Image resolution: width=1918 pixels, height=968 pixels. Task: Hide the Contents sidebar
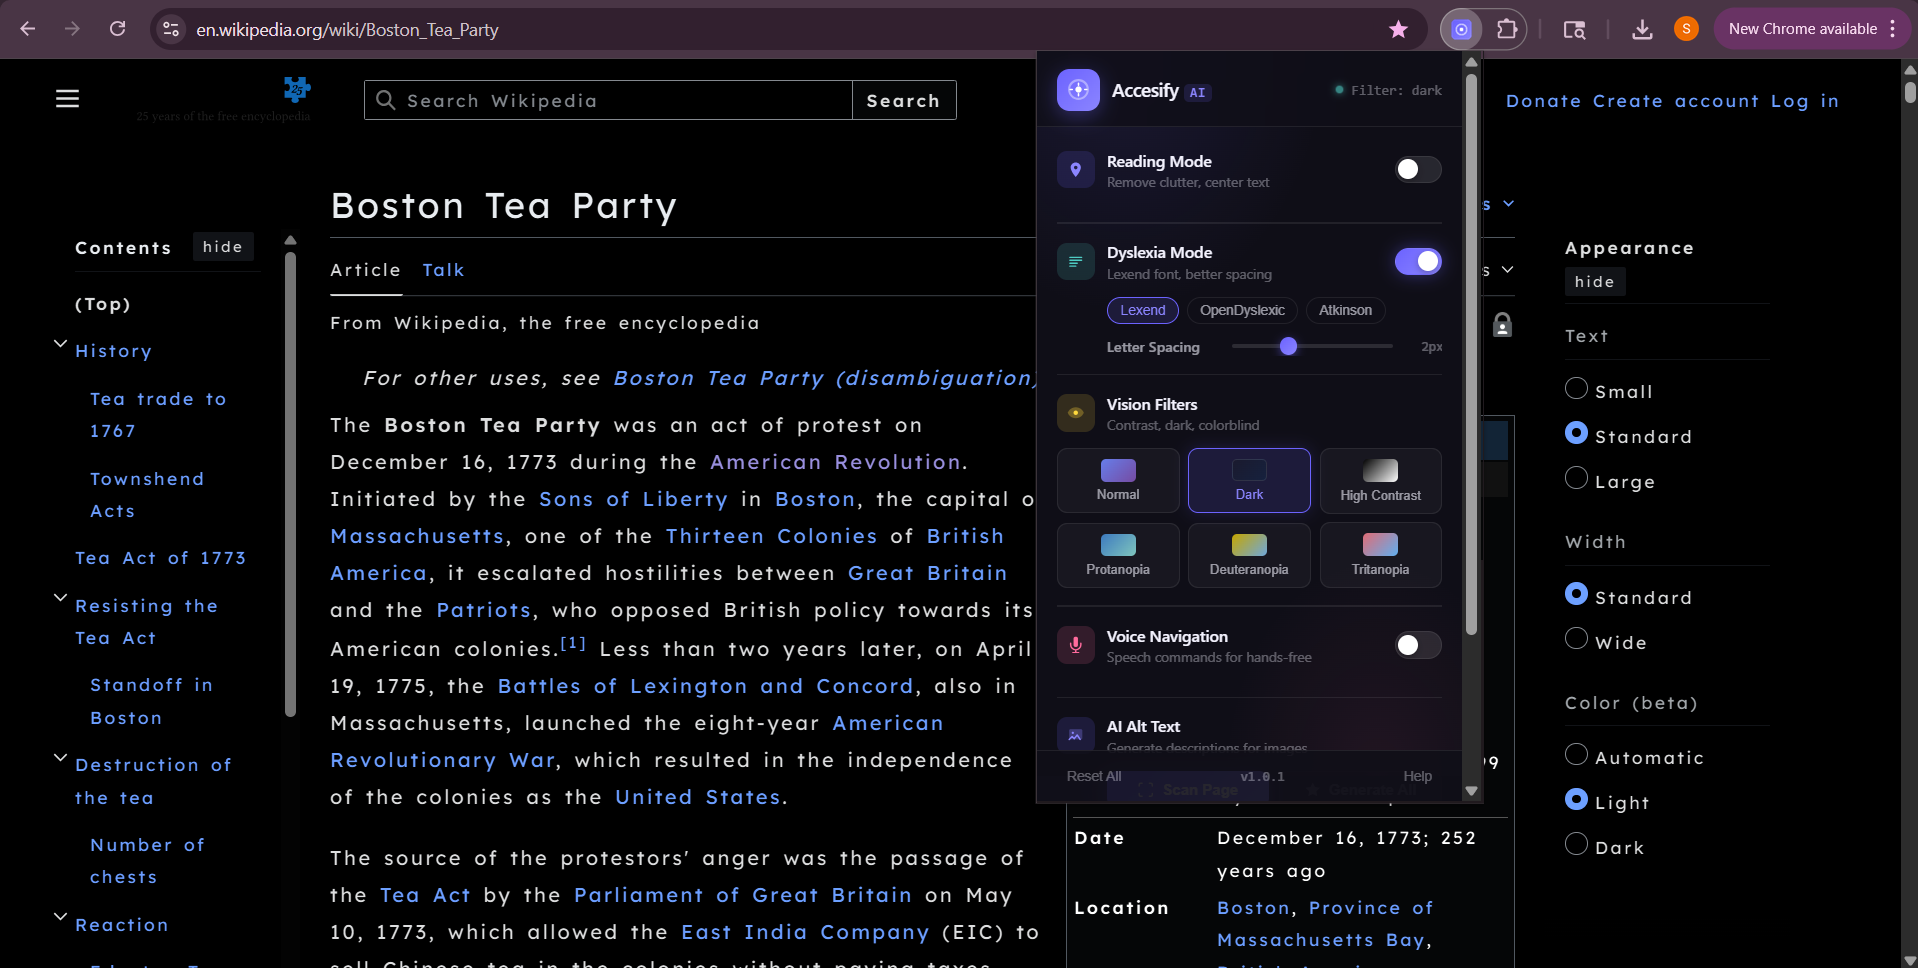coord(223,247)
